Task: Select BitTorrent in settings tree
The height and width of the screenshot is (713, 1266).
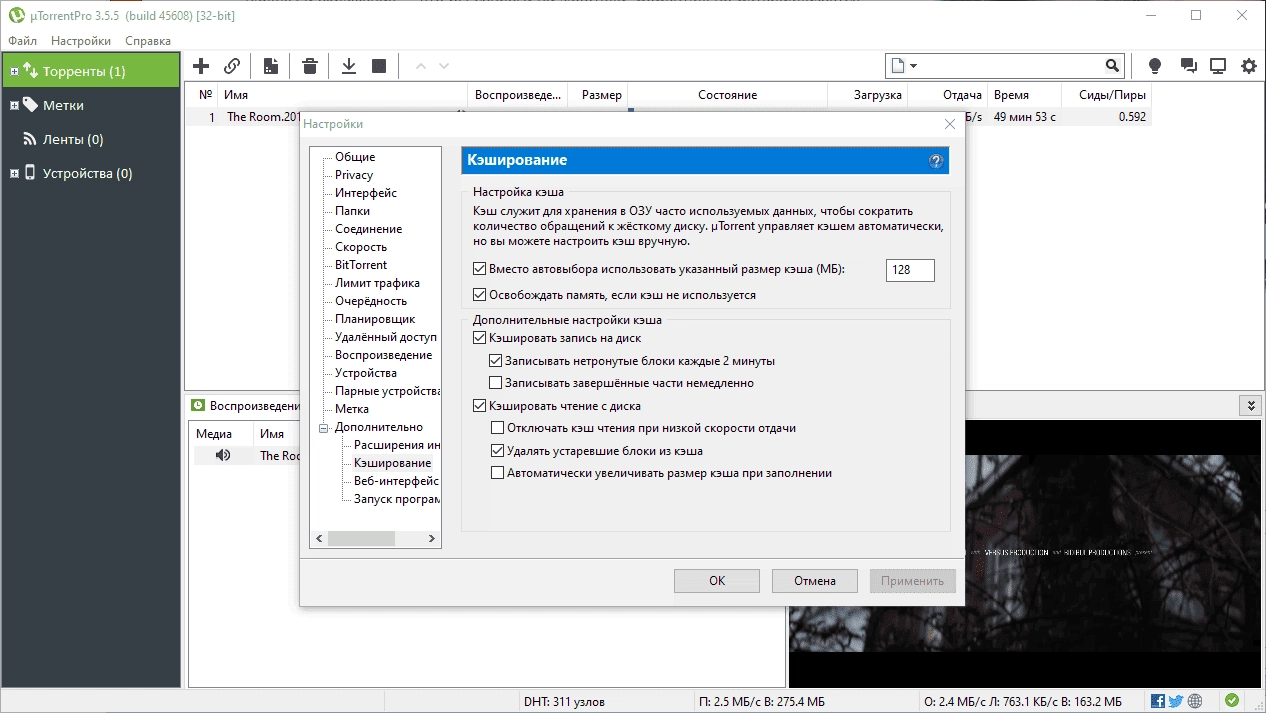Action: click(361, 265)
